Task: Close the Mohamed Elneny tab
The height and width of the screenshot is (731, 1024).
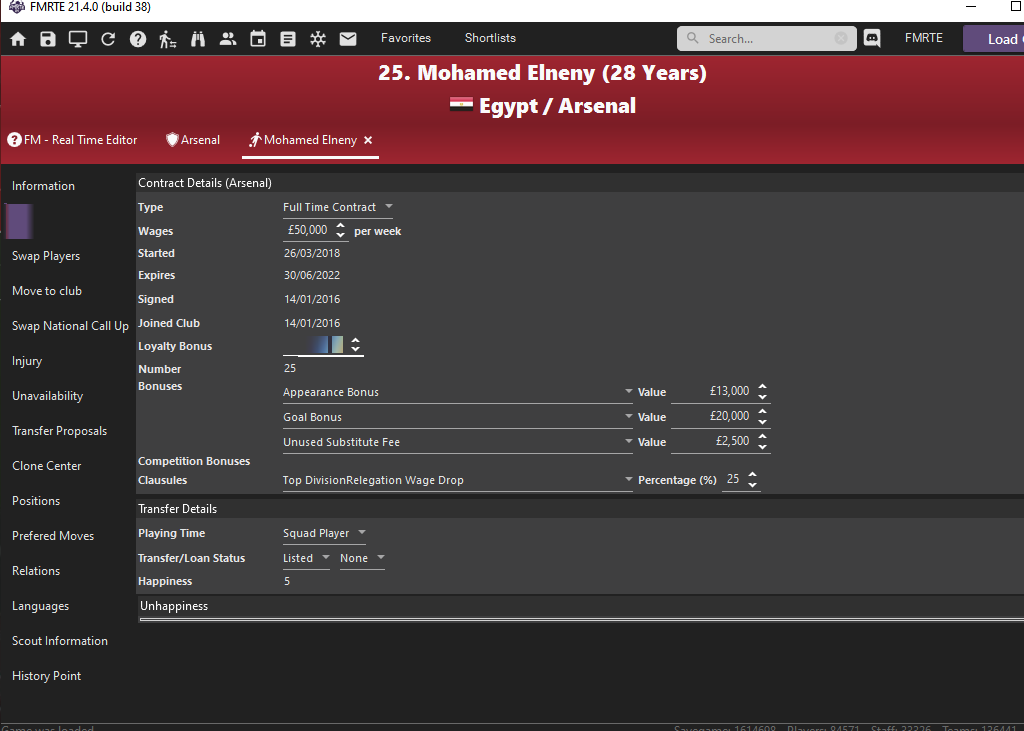Action: coord(368,140)
